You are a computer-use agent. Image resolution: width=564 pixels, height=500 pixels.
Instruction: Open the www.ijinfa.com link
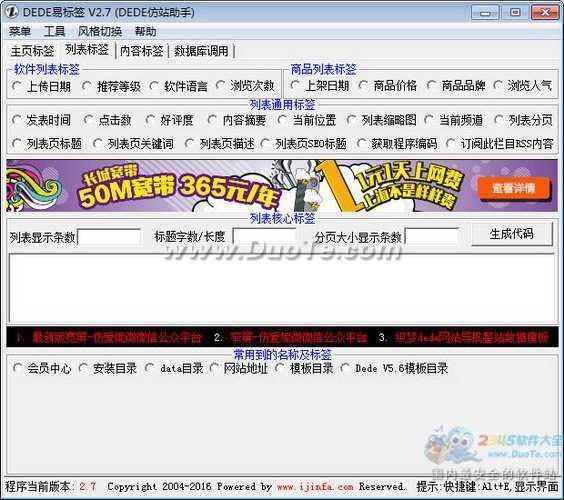coord(315,487)
